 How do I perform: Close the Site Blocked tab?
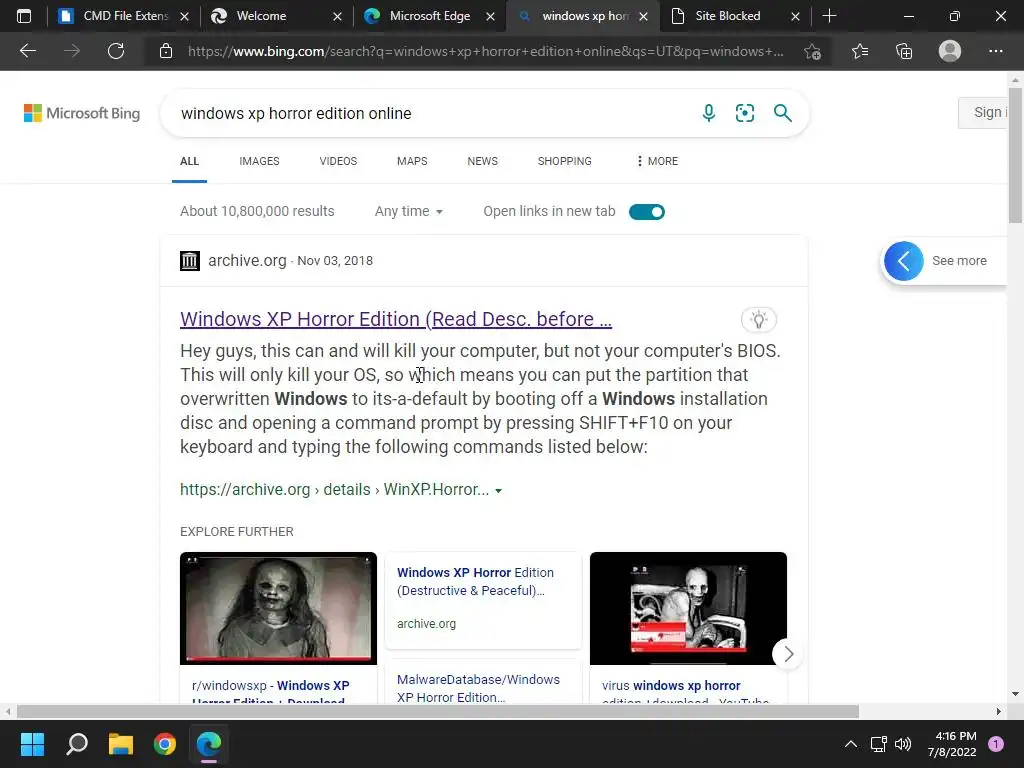[795, 16]
